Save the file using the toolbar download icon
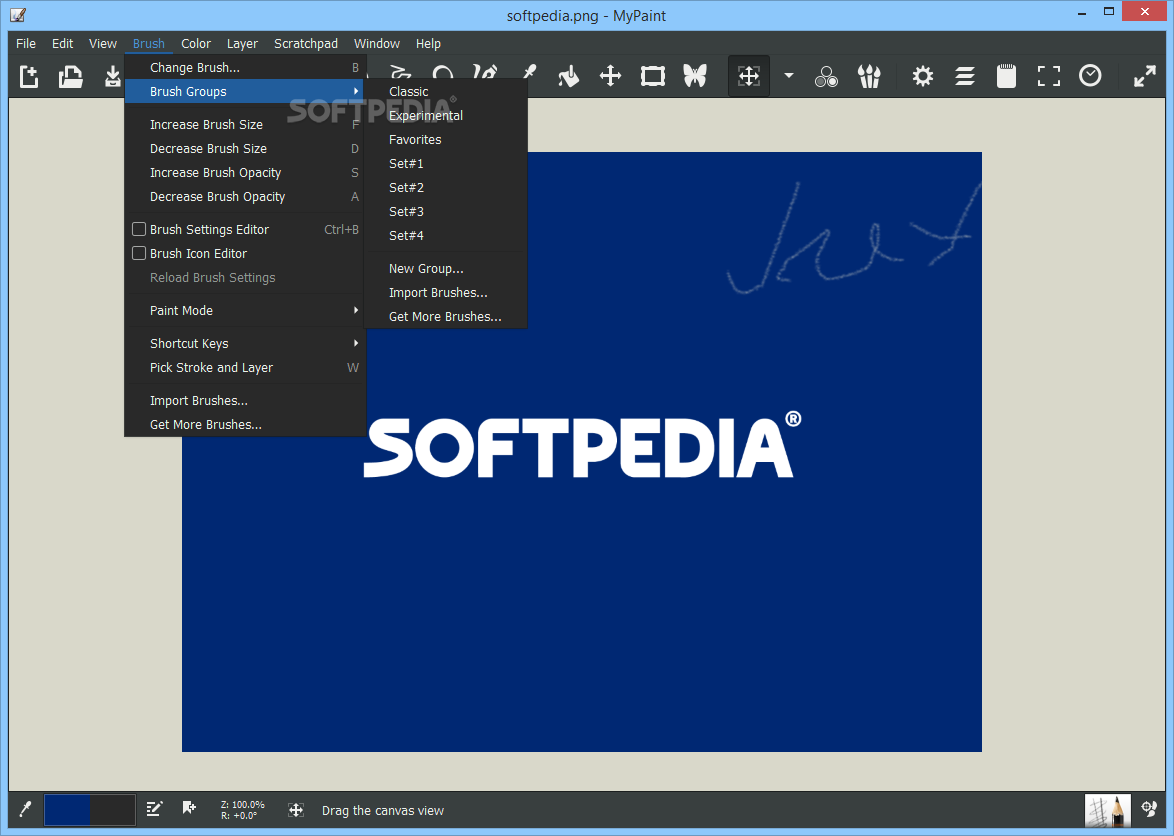 tap(112, 76)
